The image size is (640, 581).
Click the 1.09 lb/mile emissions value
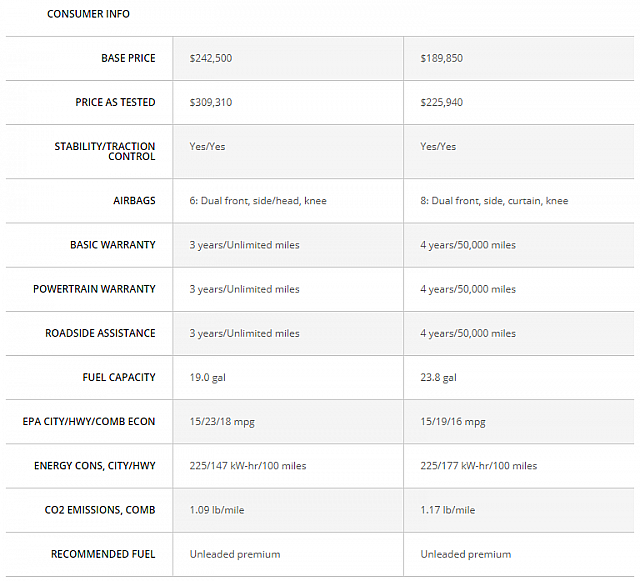pos(217,510)
